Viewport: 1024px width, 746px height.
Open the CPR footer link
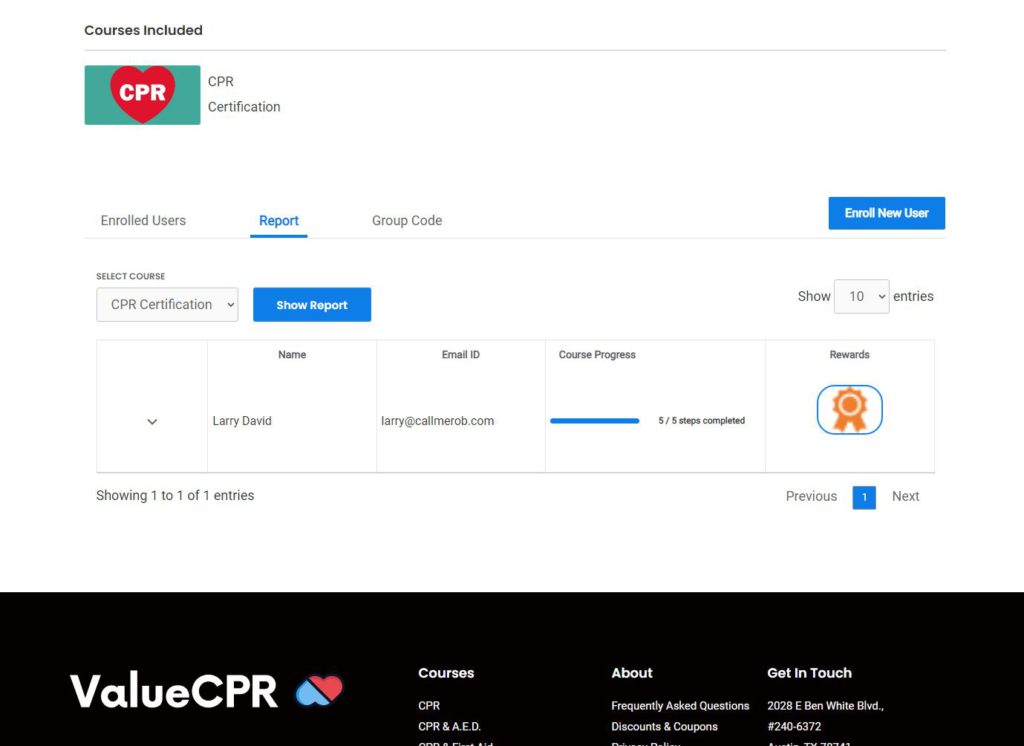429,705
